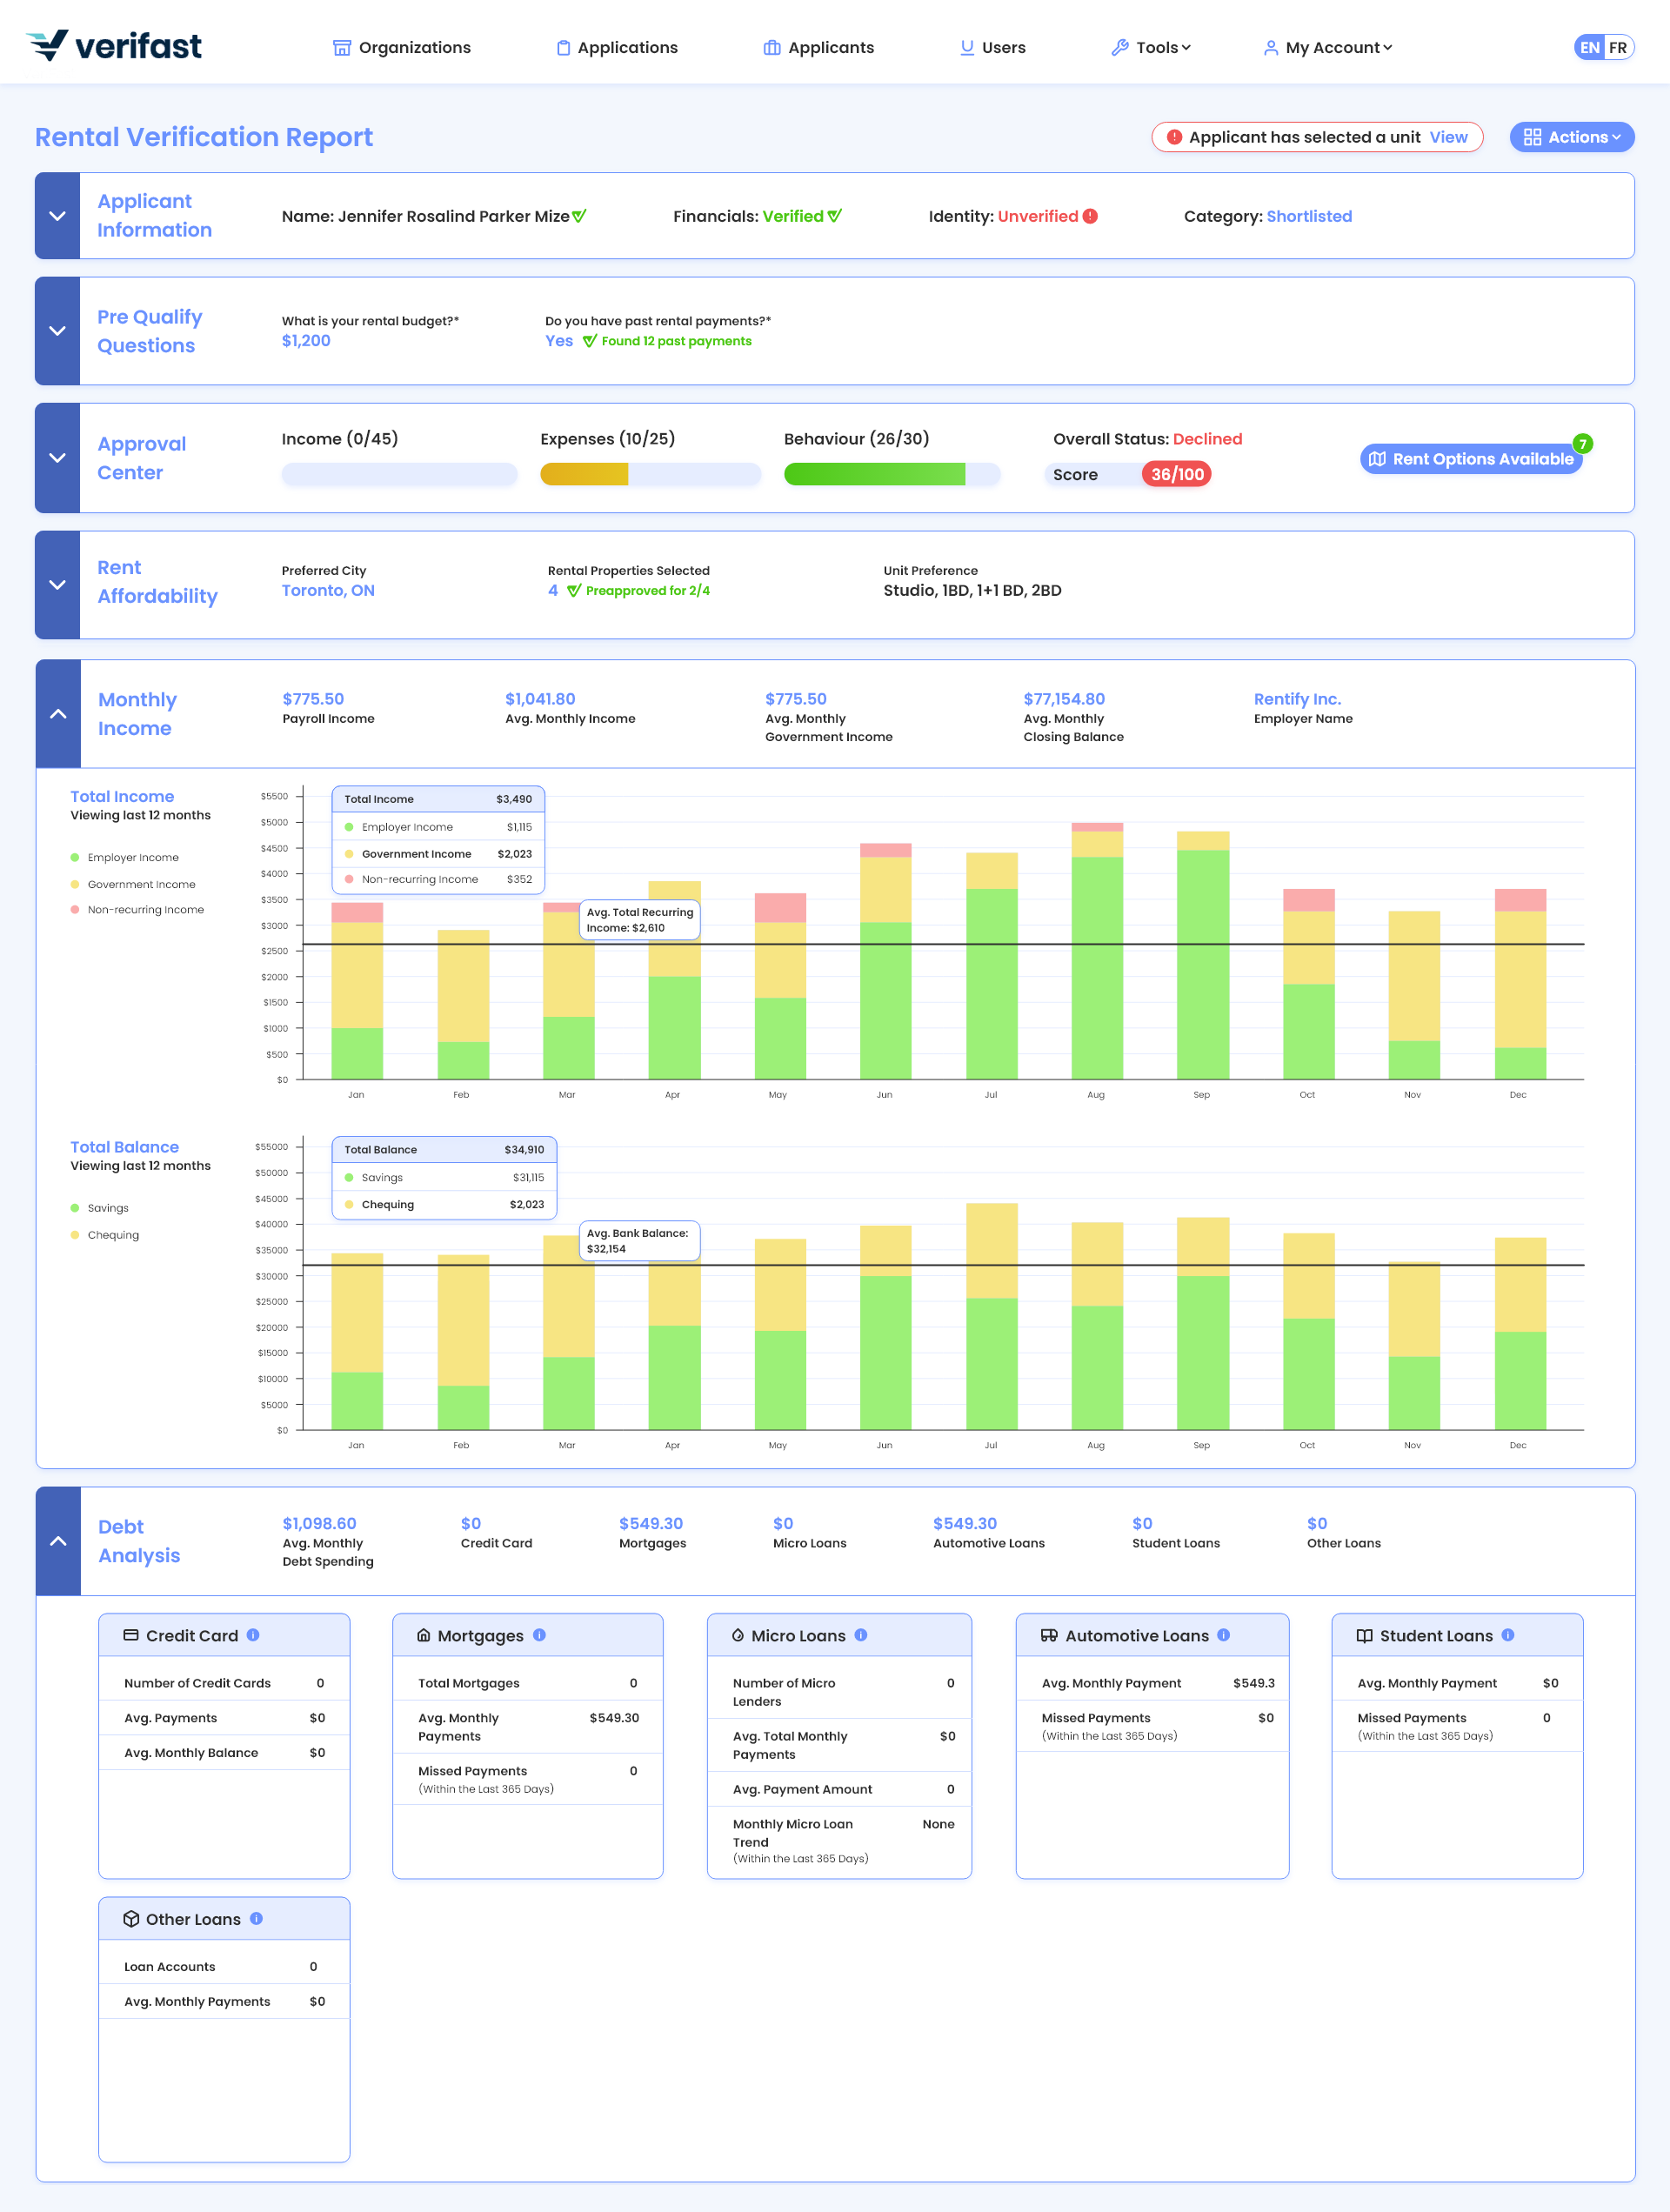
Task: Select the Applicants briefcase icon
Action: (x=771, y=47)
